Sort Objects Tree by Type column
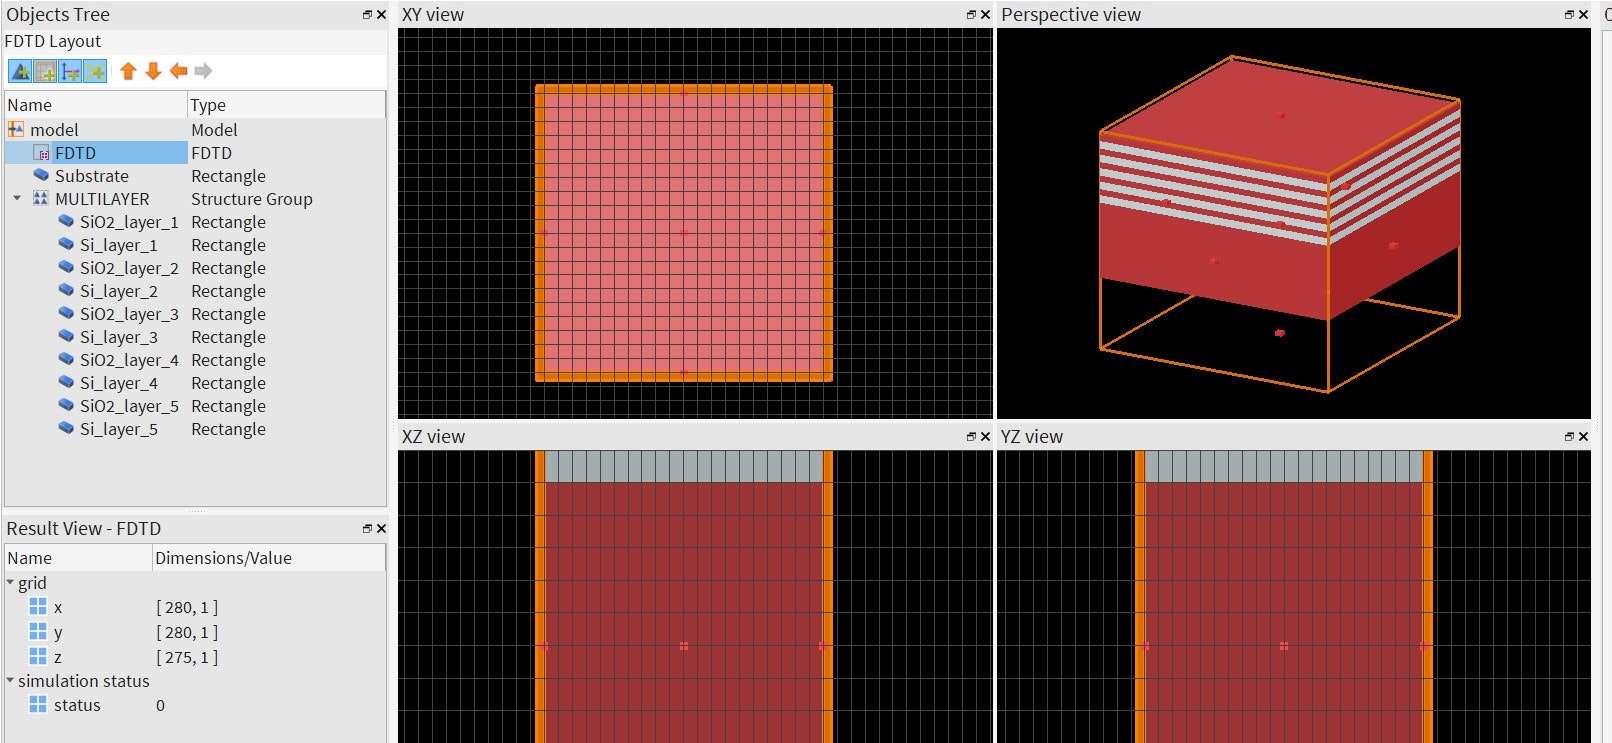The width and height of the screenshot is (1612, 743). pos(287,105)
